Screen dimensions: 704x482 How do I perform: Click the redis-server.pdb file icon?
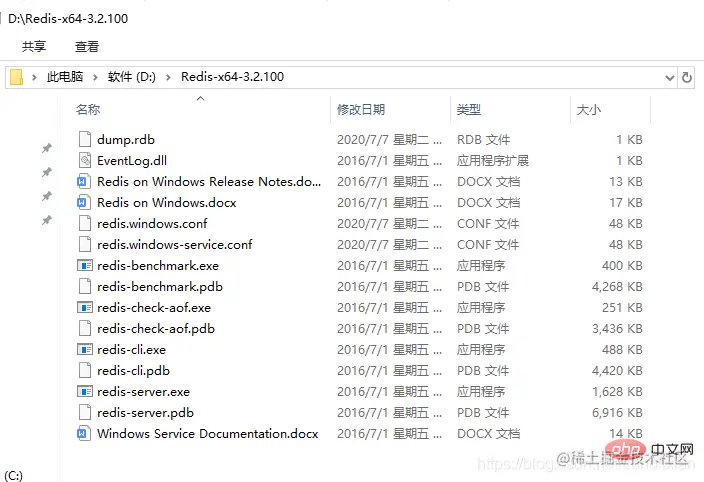[85, 412]
